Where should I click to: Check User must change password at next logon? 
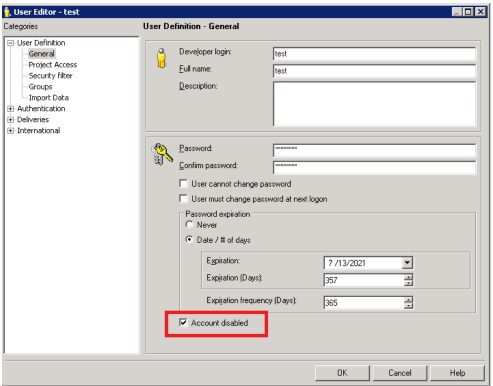[183, 199]
